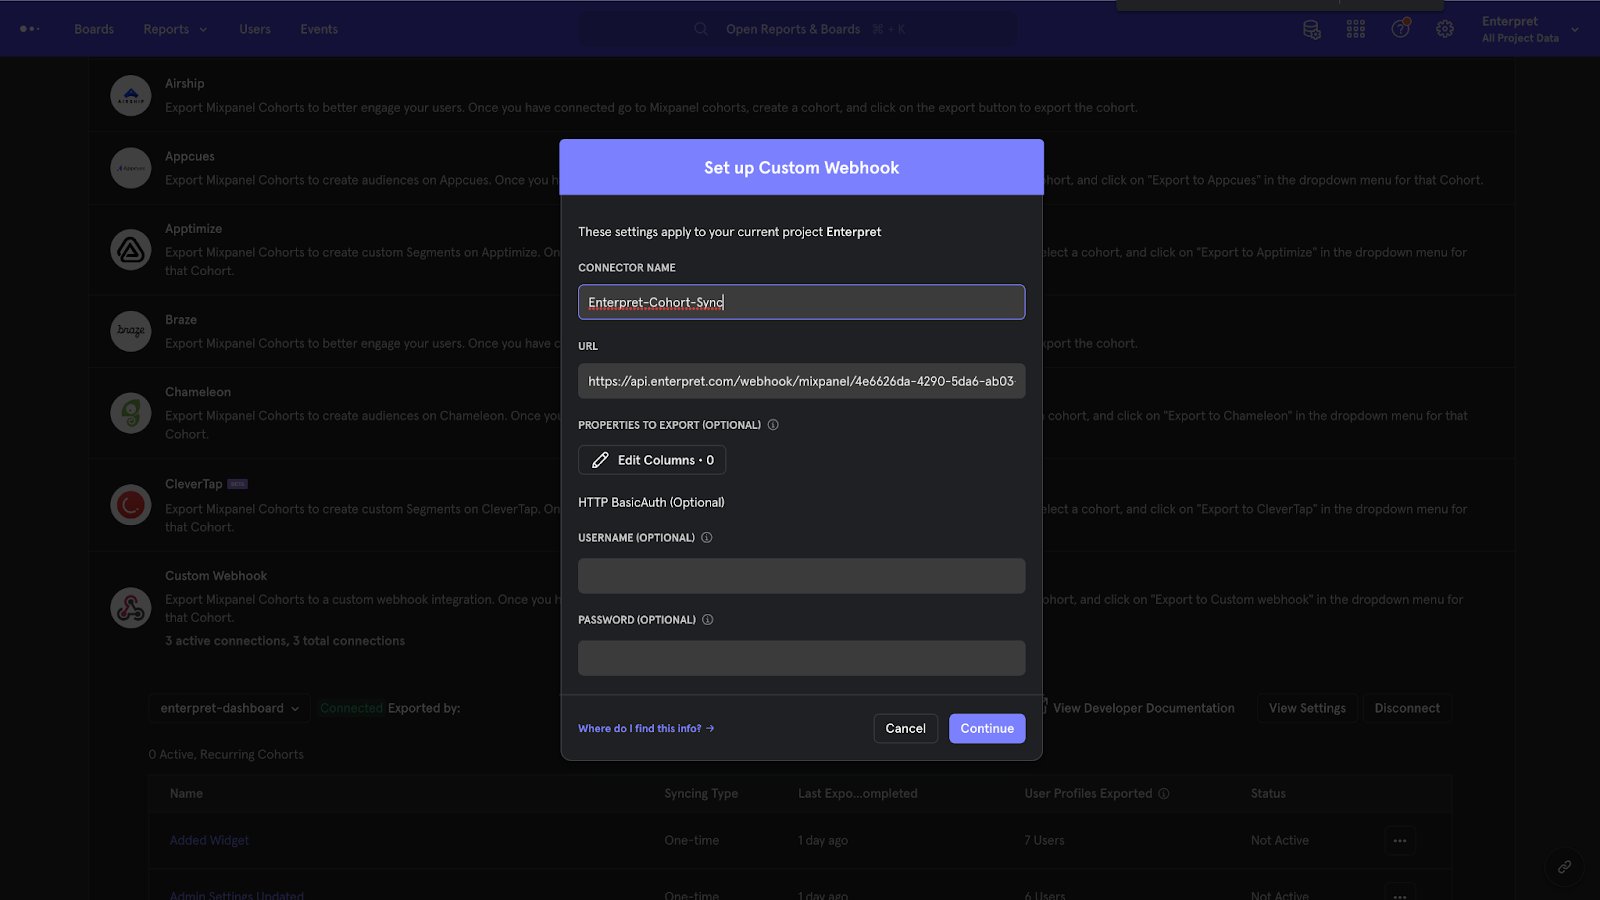Open the three-dot menu for Added Widget
This screenshot has width=1600, height=900.
(1400, 841)
